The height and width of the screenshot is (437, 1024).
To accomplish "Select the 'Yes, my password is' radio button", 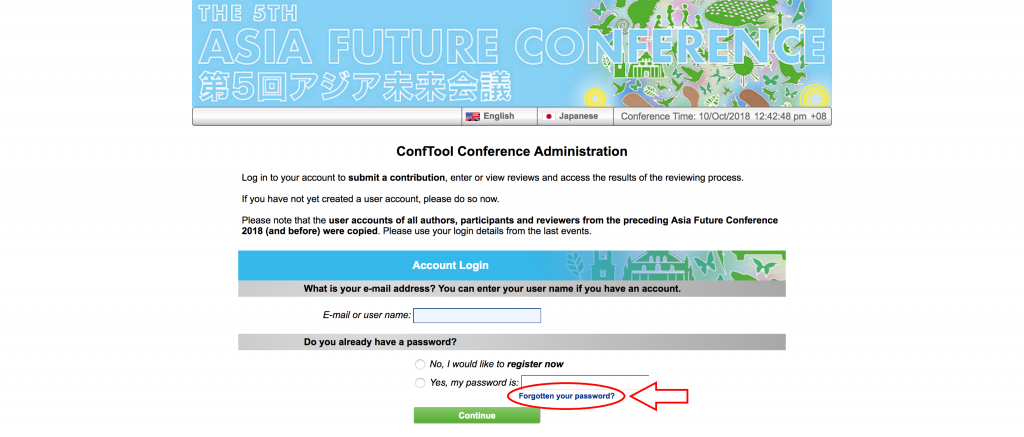I will click(x=420, y=383).
